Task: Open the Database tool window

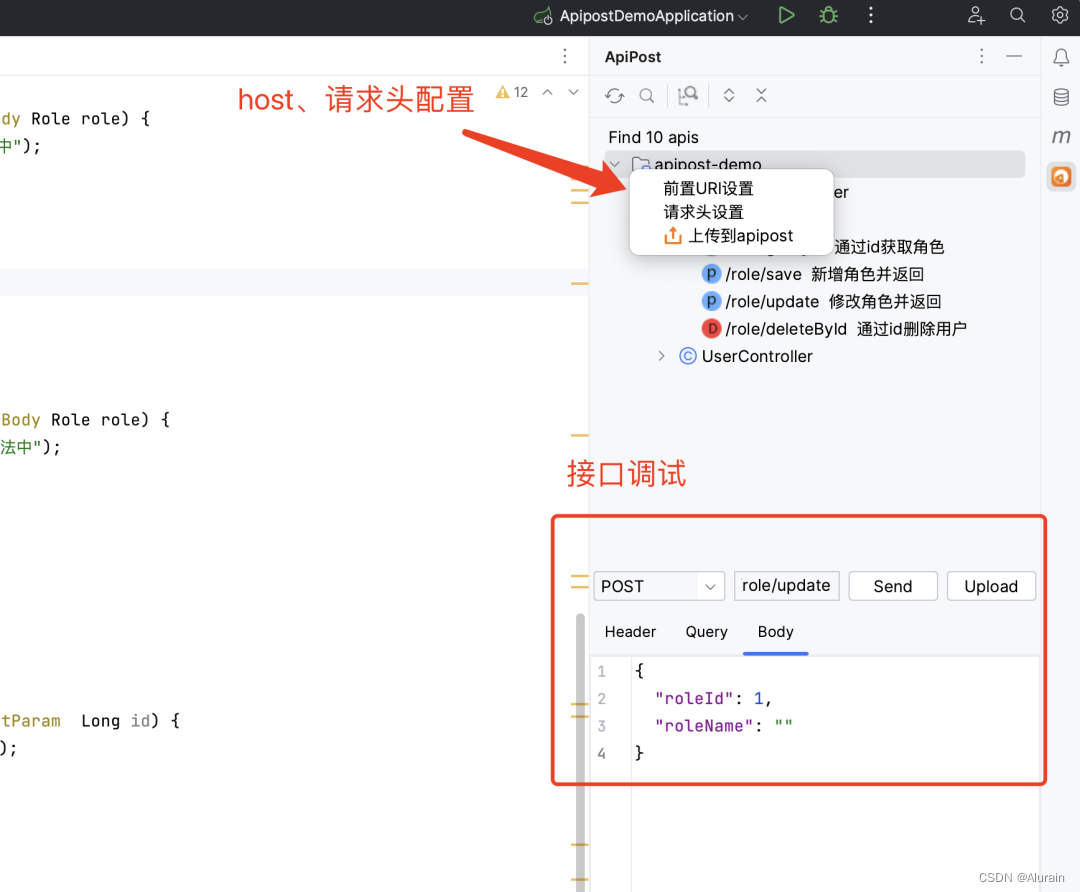Action: (x=1060, y=97)
